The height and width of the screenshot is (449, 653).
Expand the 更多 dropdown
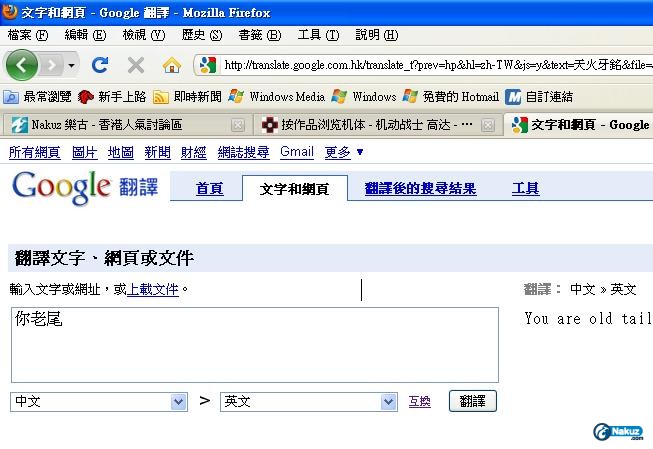click(x=344, y=152)
